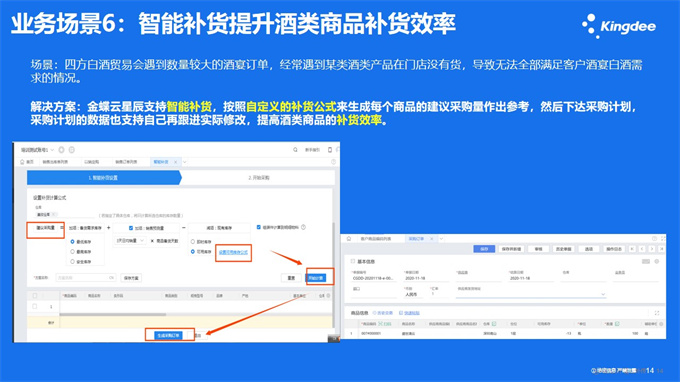This screenshot has height=382, width=680.
Task: Select the 最高库存 radio button
Action: tap(72, 251)
